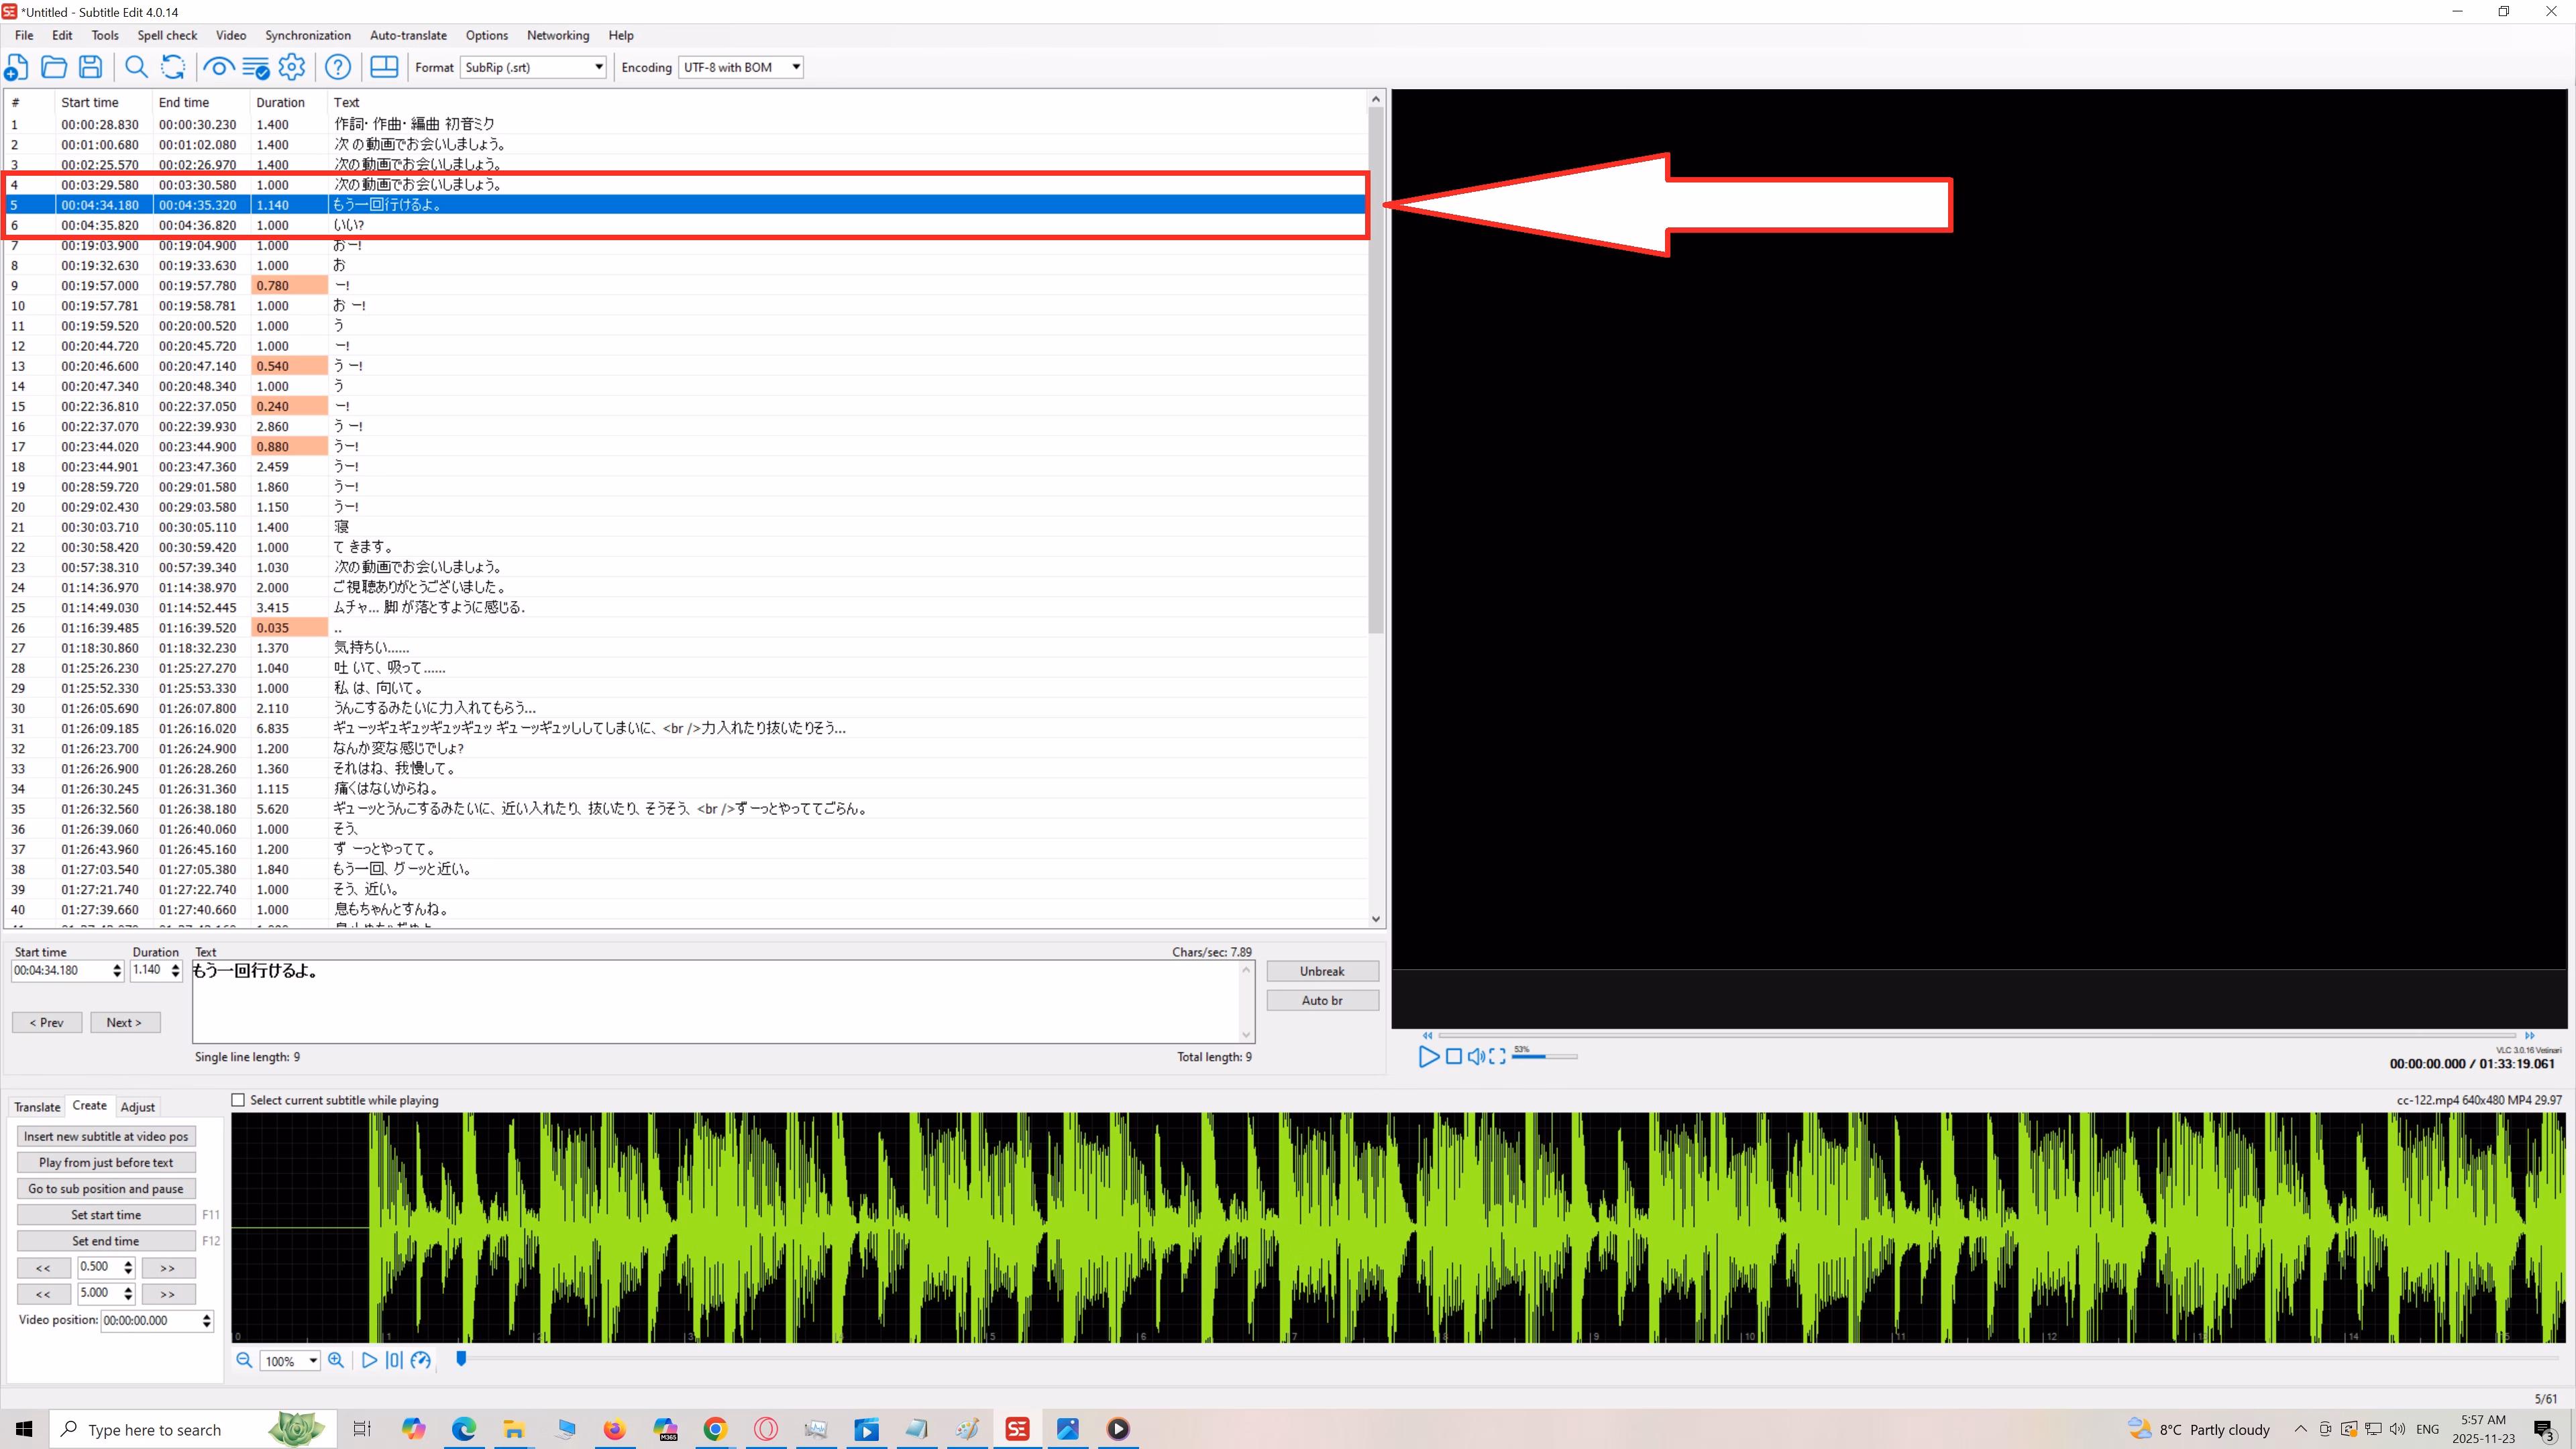Click the New subtitle file icon

click(x=17, y=67)
